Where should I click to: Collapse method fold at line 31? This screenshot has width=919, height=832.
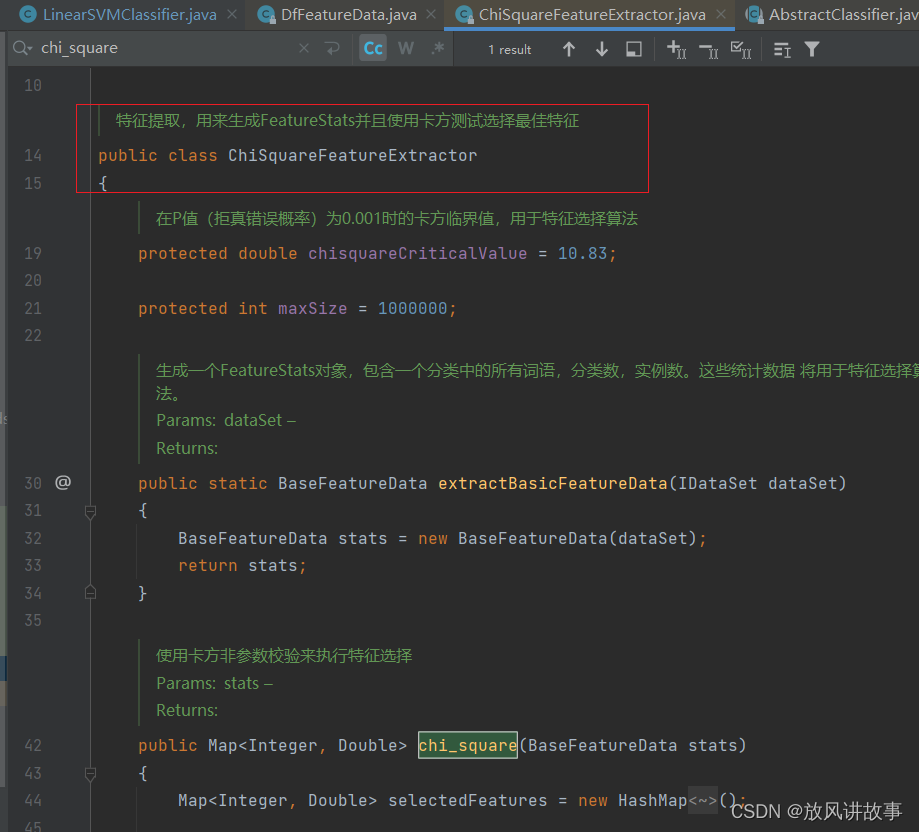click(90, 512)
